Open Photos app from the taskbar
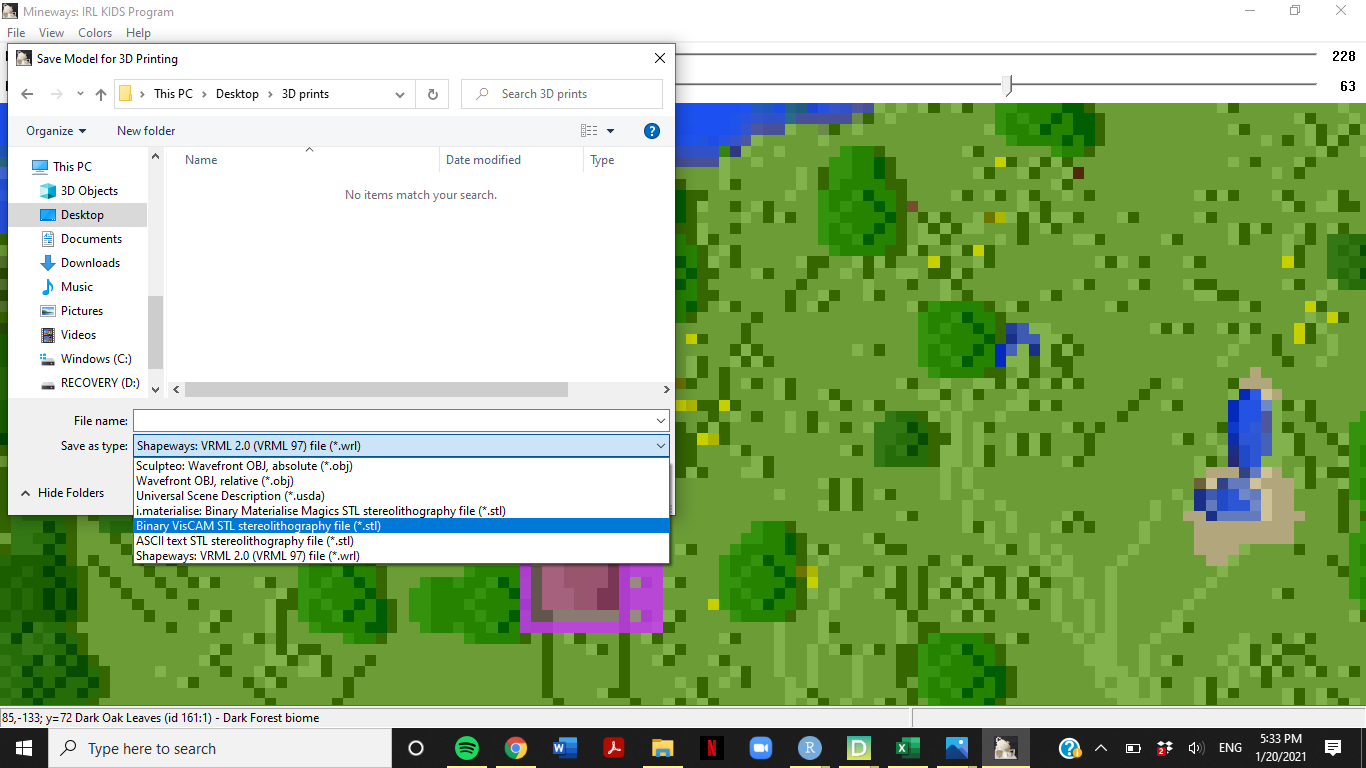The height and width of the screenshot is (768, 1366). (956, 748)
